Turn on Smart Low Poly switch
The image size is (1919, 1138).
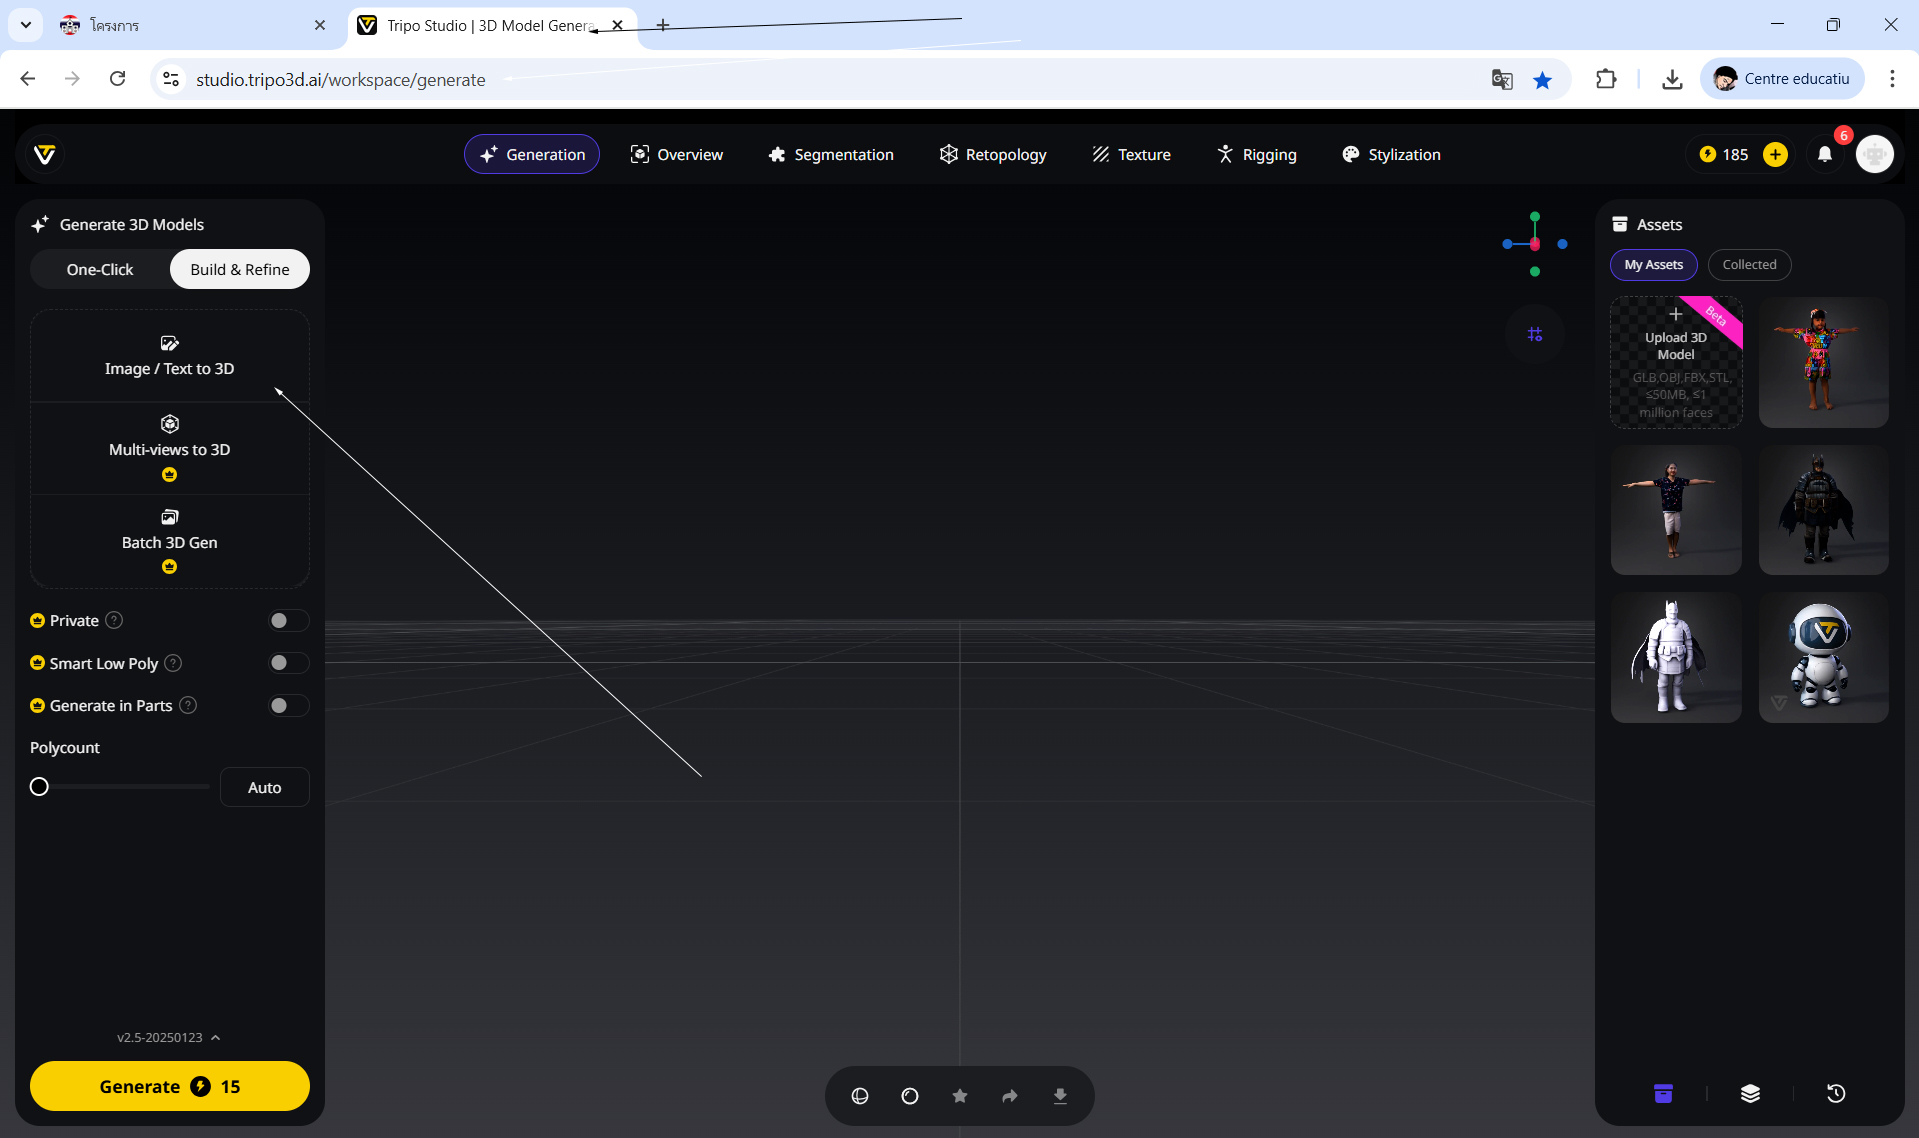click(288, 663)
